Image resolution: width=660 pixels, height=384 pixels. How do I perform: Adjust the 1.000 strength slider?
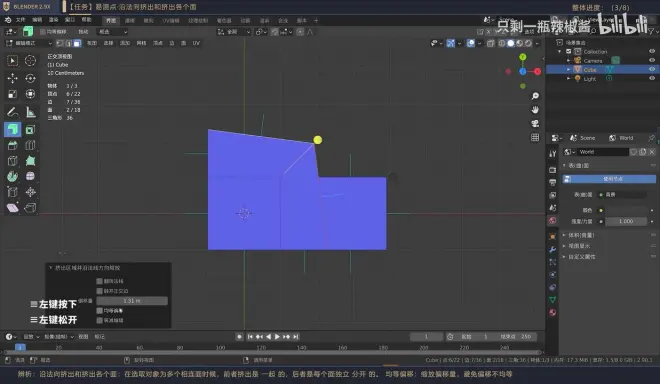coord(625,221)
